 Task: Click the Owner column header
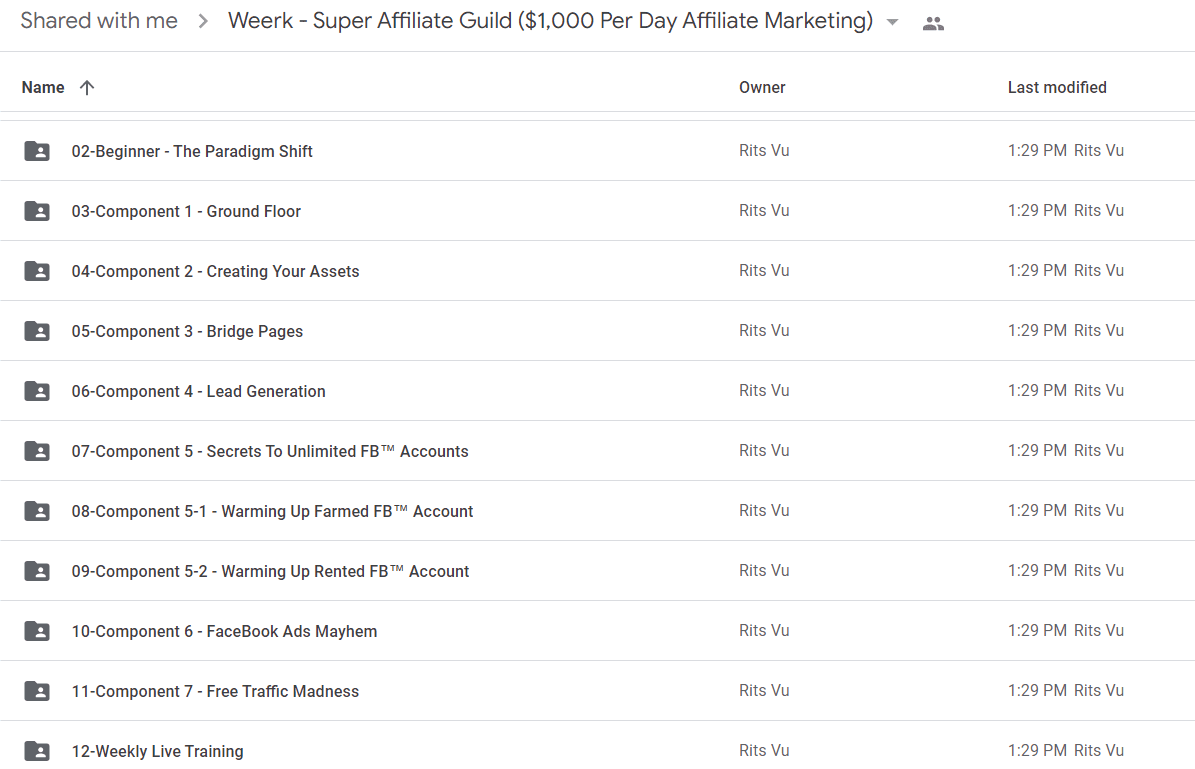tap(762, 88)
